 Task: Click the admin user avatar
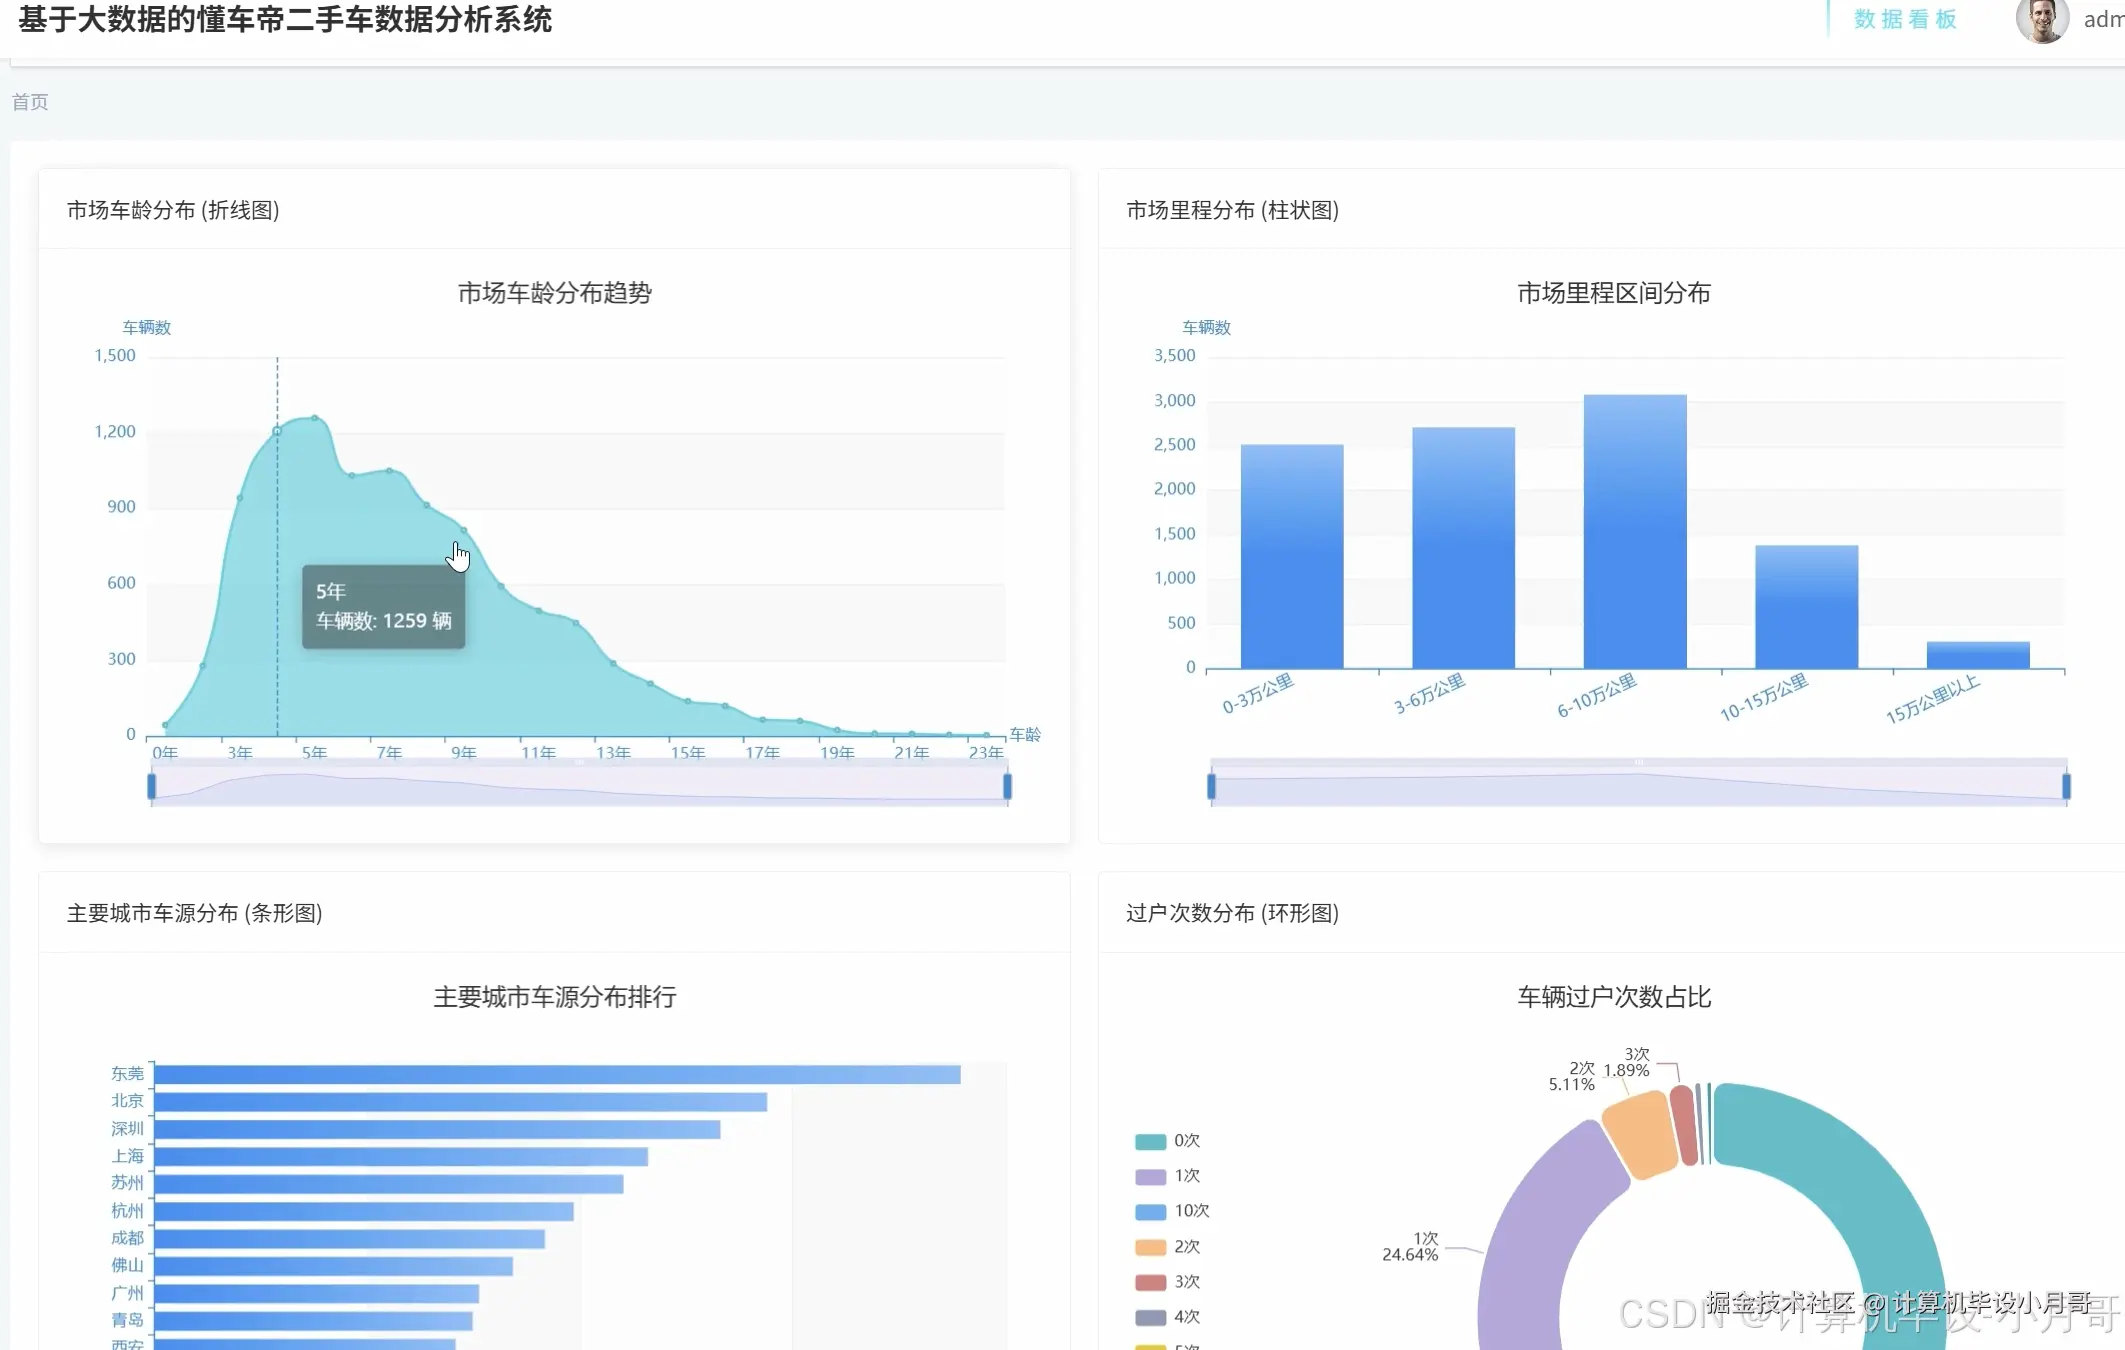click(x=2042, y=20)
